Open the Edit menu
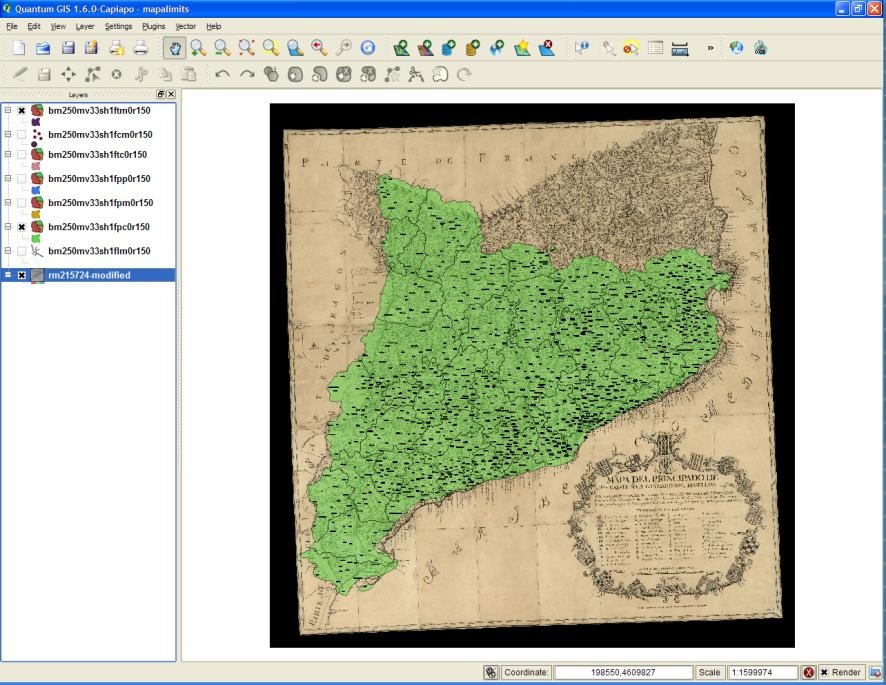 [x=34, y=26]
